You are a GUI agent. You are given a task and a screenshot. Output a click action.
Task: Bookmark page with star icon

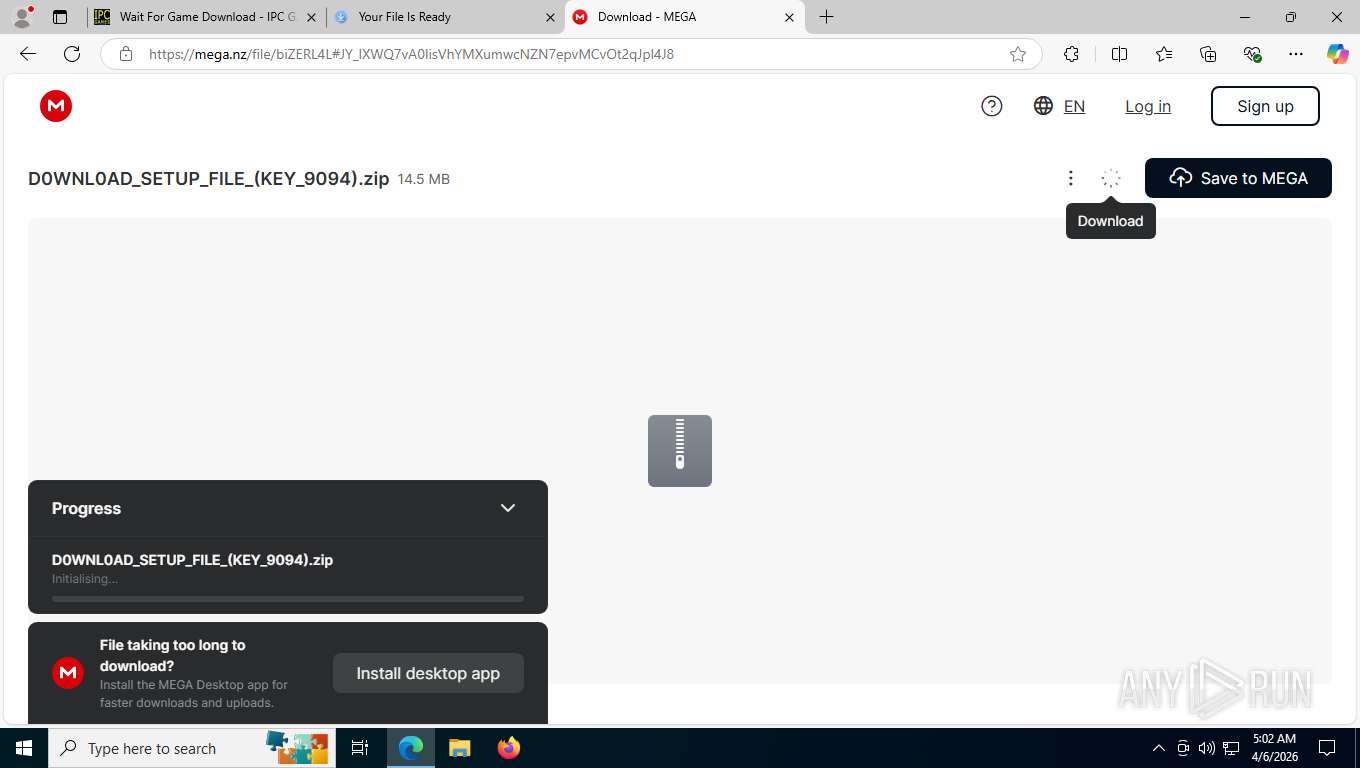tap(1018, 54)
